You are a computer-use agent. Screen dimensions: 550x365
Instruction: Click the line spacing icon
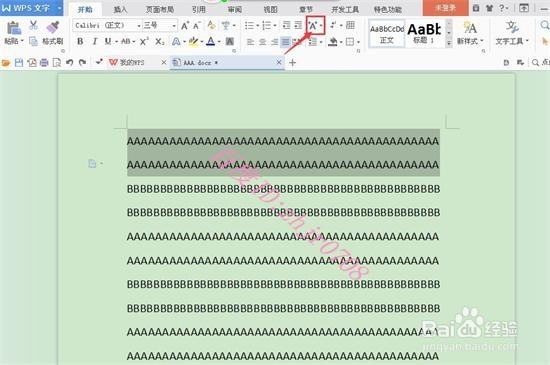tap(313, 42)
